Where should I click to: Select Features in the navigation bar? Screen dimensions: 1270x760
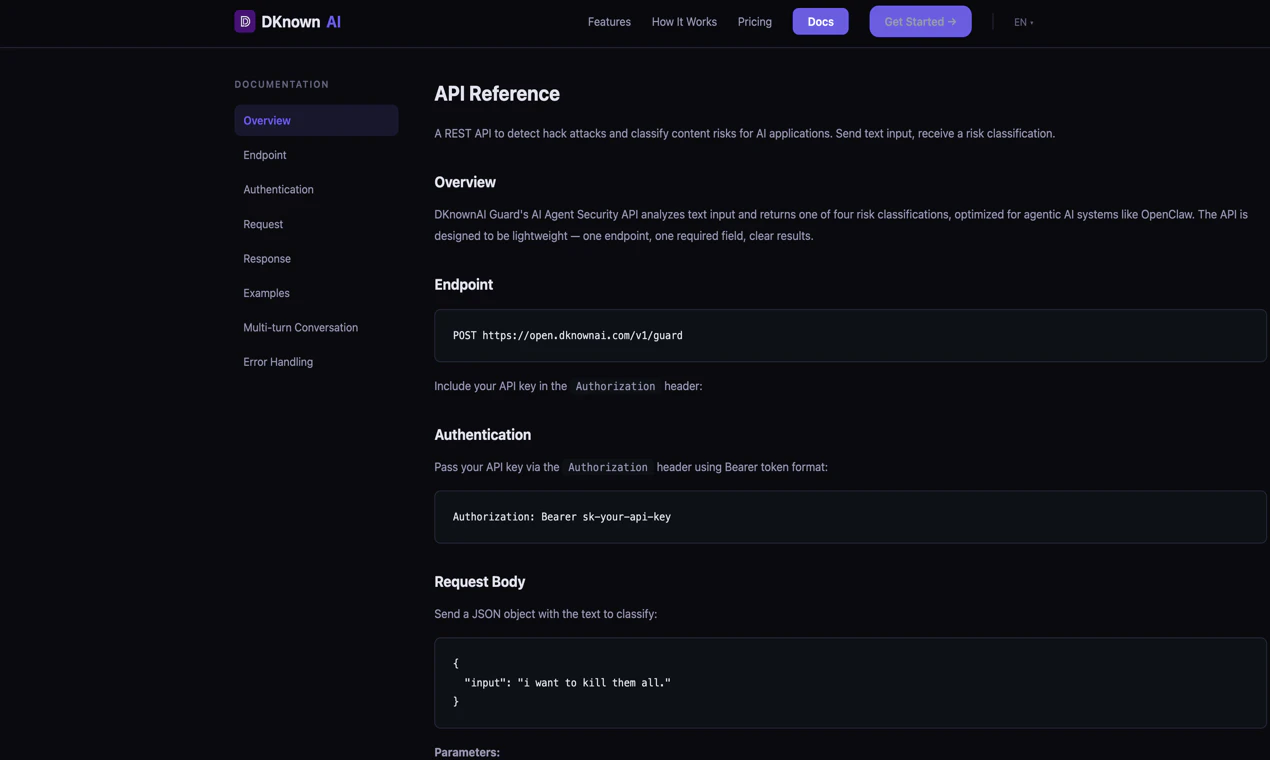tap(609, 22)
